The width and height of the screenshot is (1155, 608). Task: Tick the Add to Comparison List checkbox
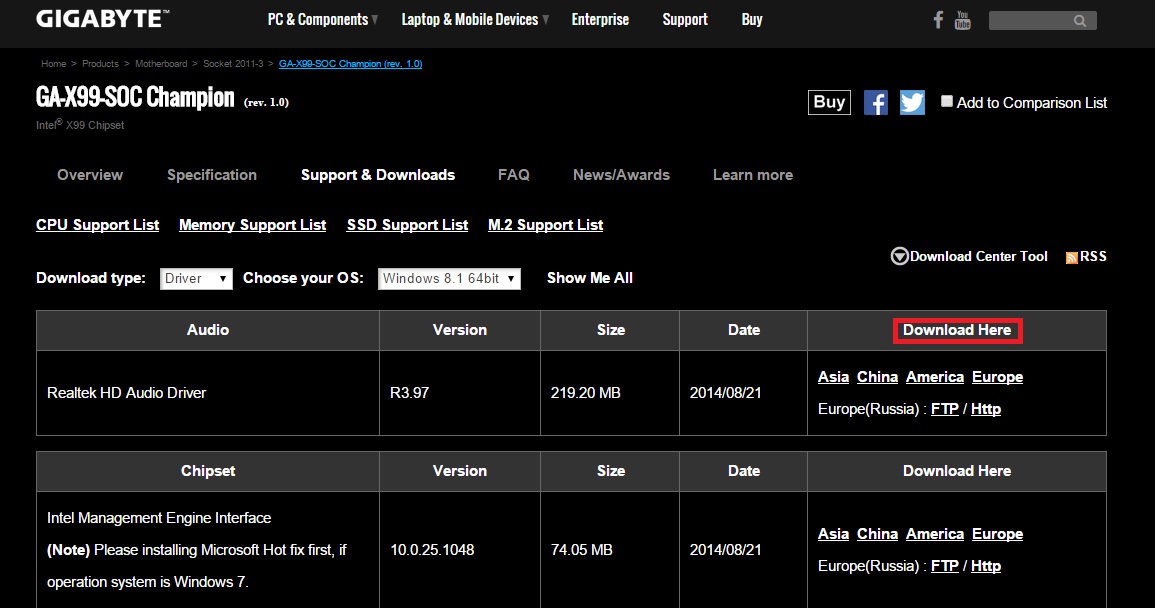tap(947, 102)
